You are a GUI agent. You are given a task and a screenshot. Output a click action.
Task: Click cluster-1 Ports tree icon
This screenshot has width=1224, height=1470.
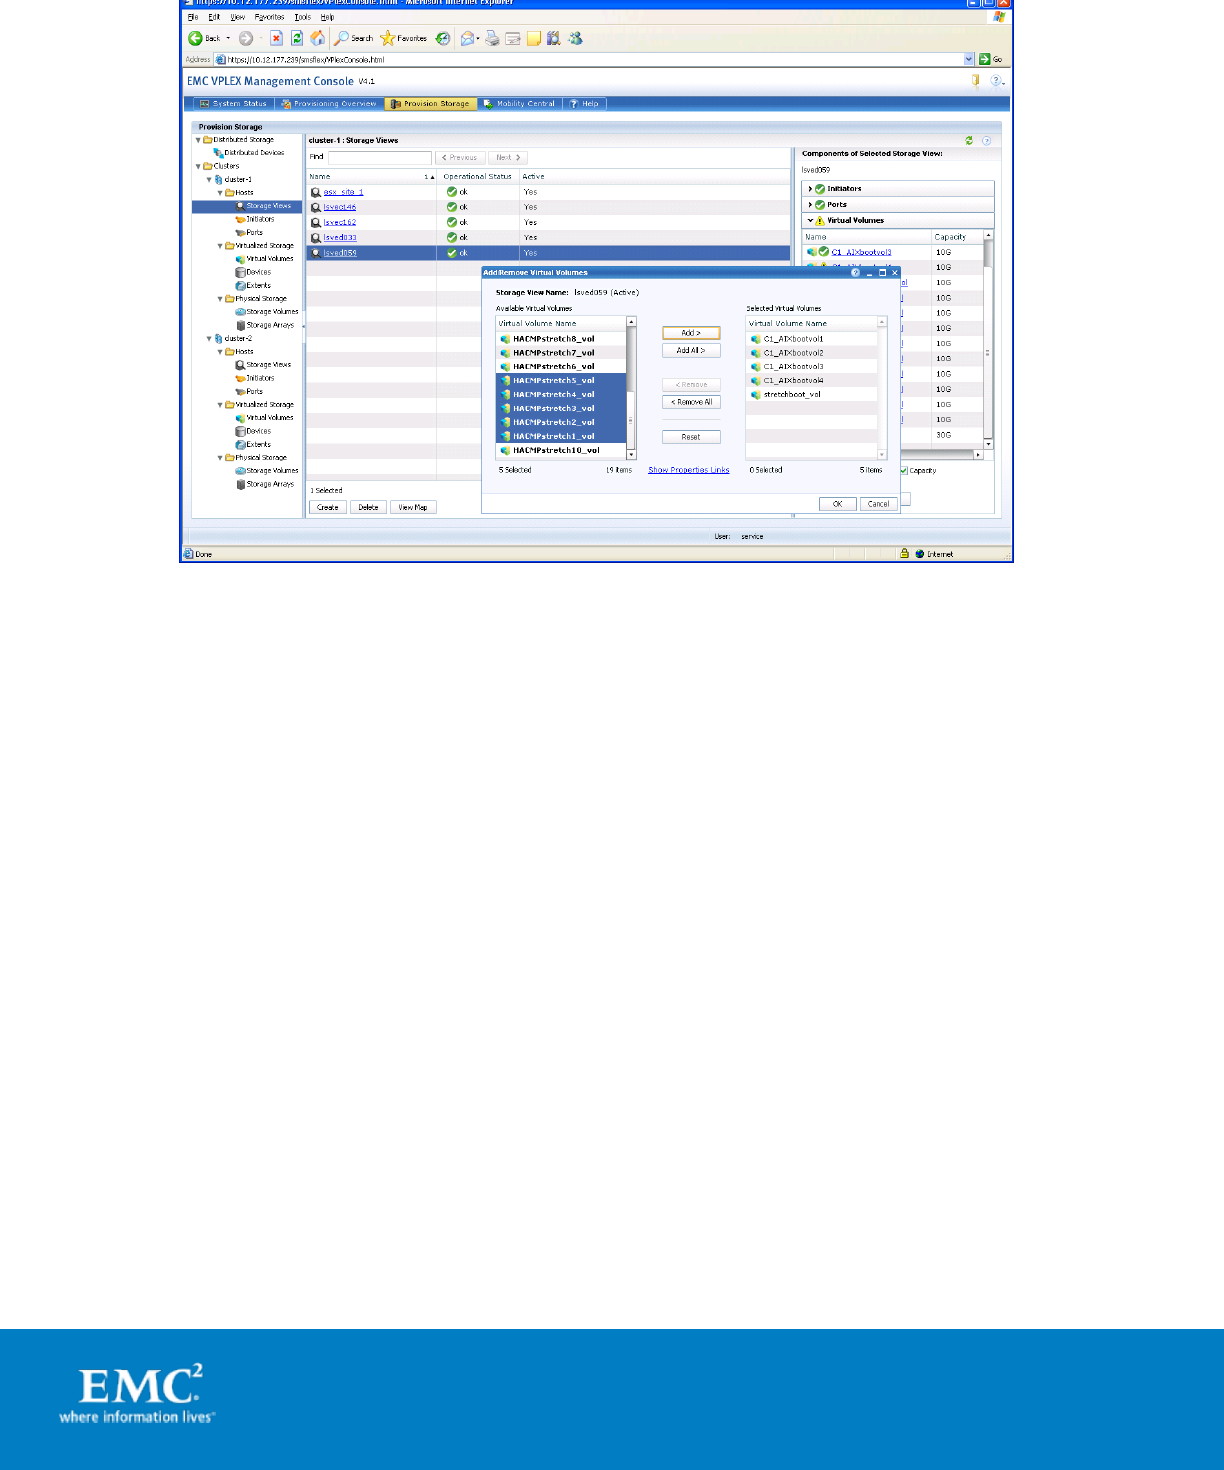[x=240, y=233]
